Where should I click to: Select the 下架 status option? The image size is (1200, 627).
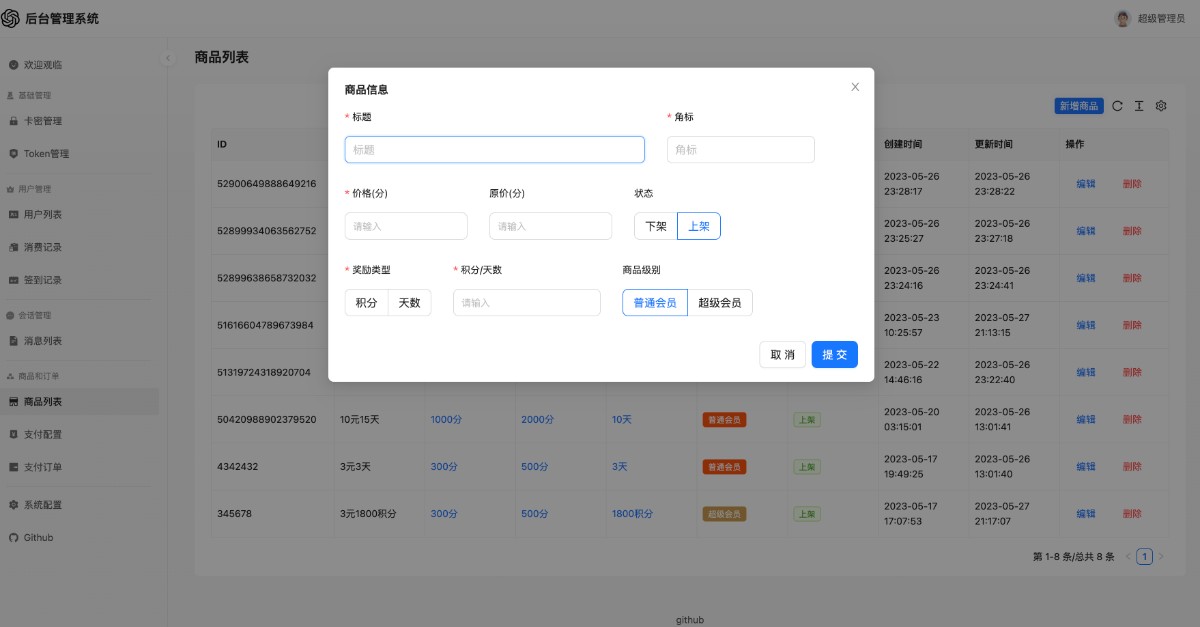pos(656,227)
